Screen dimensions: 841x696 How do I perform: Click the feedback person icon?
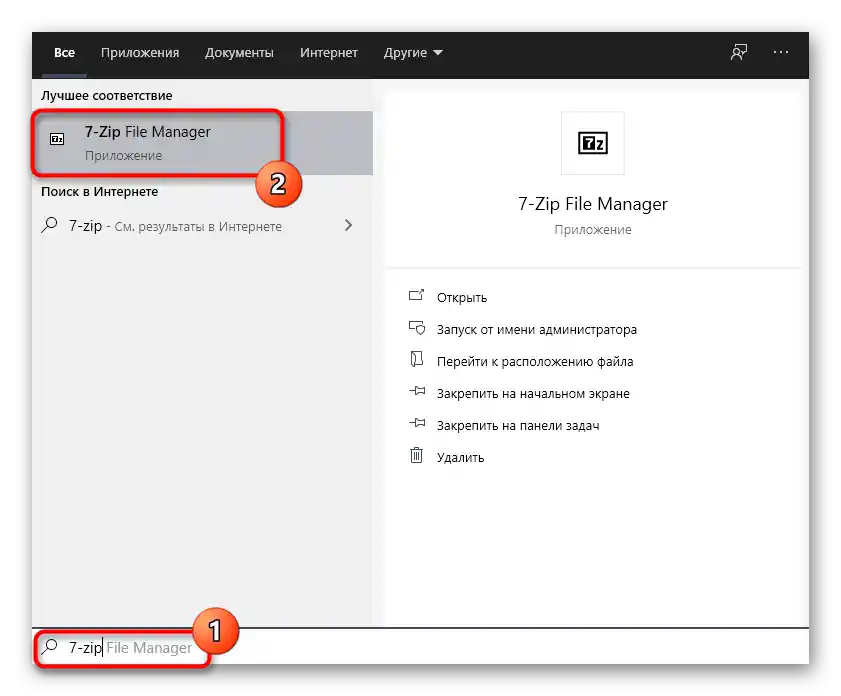tap(739, 53)
